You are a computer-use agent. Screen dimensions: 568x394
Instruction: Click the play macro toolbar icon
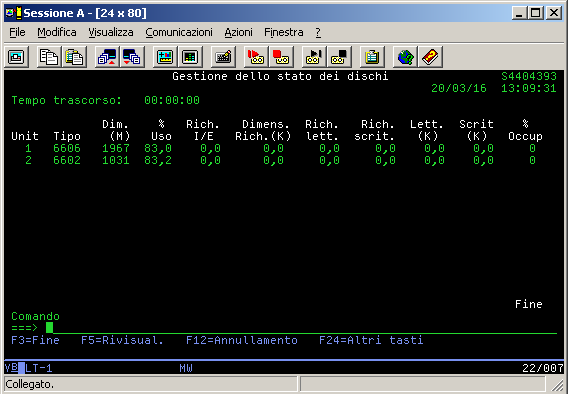[314, 57]
